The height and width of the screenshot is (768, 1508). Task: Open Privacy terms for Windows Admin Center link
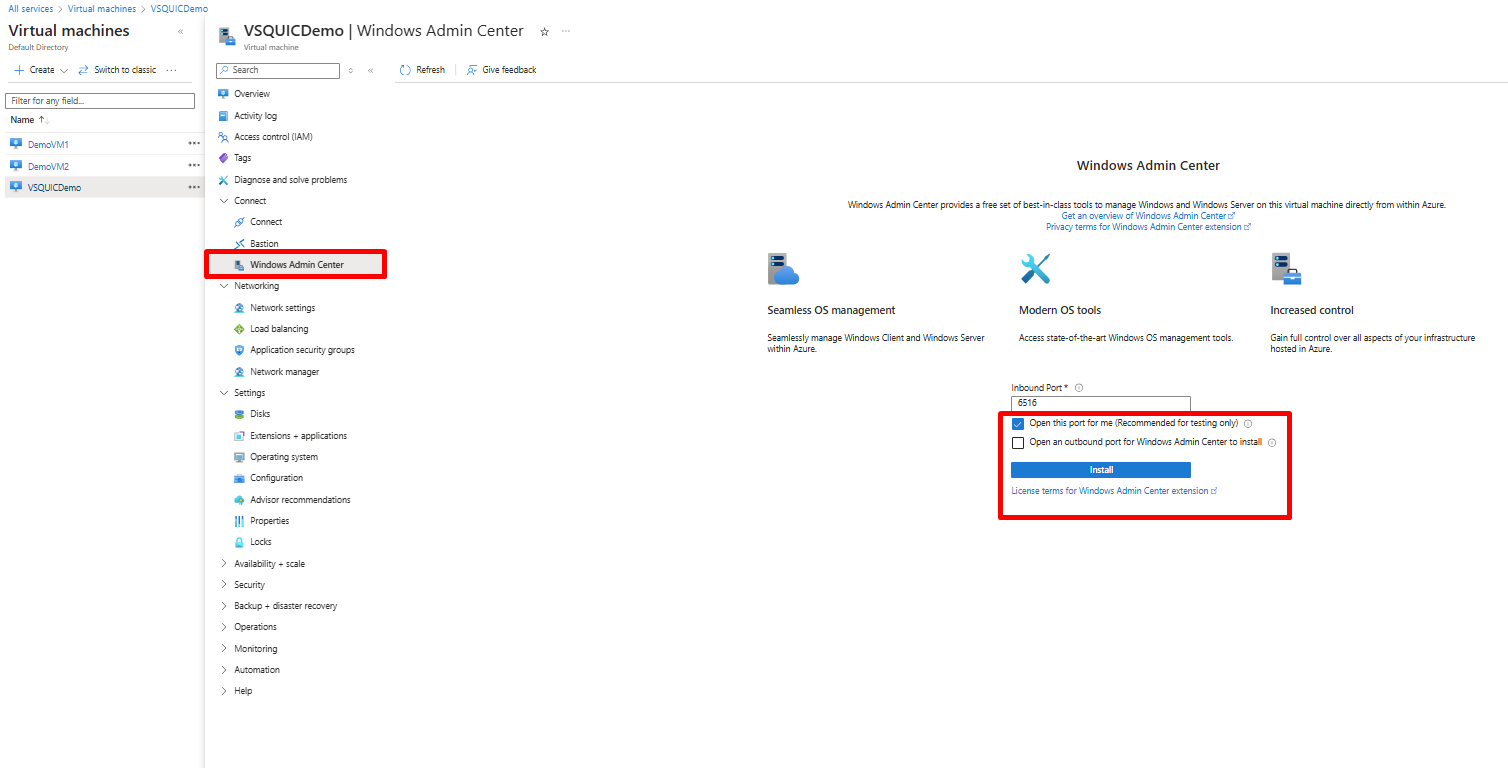[1148, 227]
